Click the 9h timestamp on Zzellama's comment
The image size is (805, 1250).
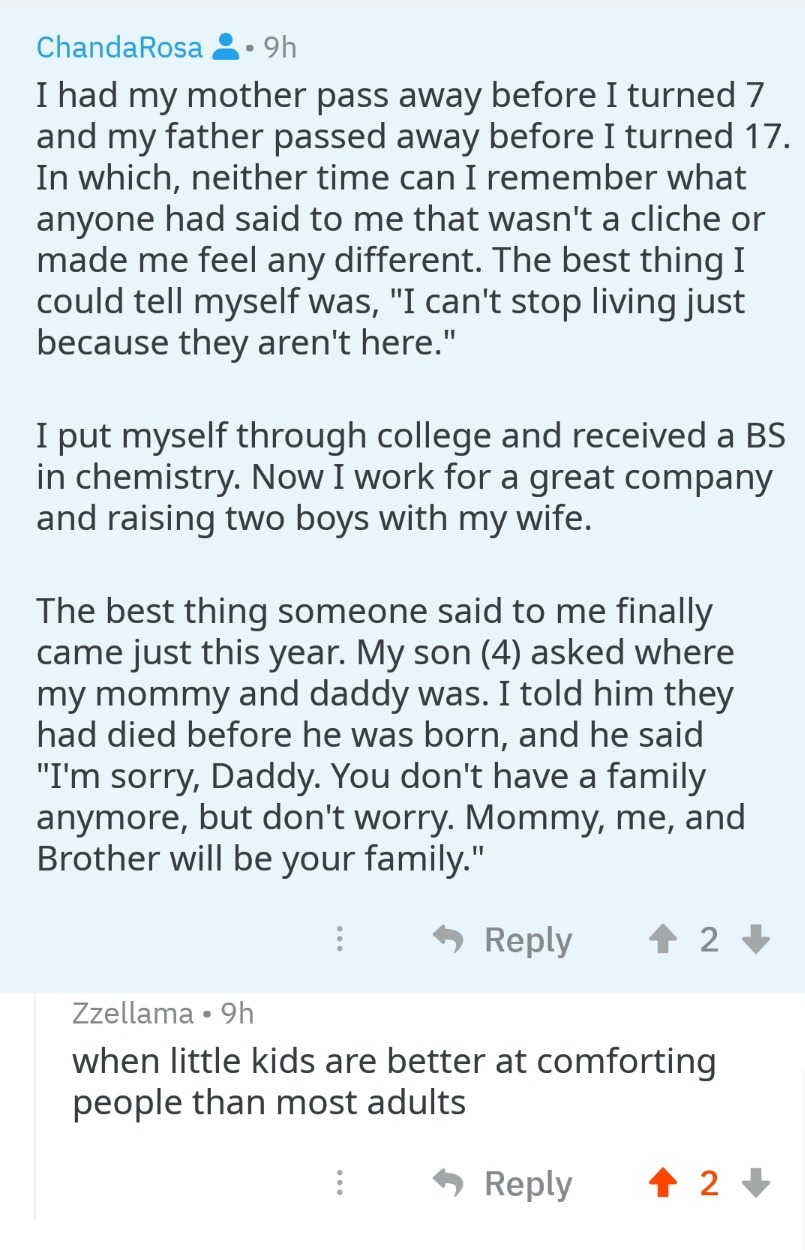(x=237, y=1013)
